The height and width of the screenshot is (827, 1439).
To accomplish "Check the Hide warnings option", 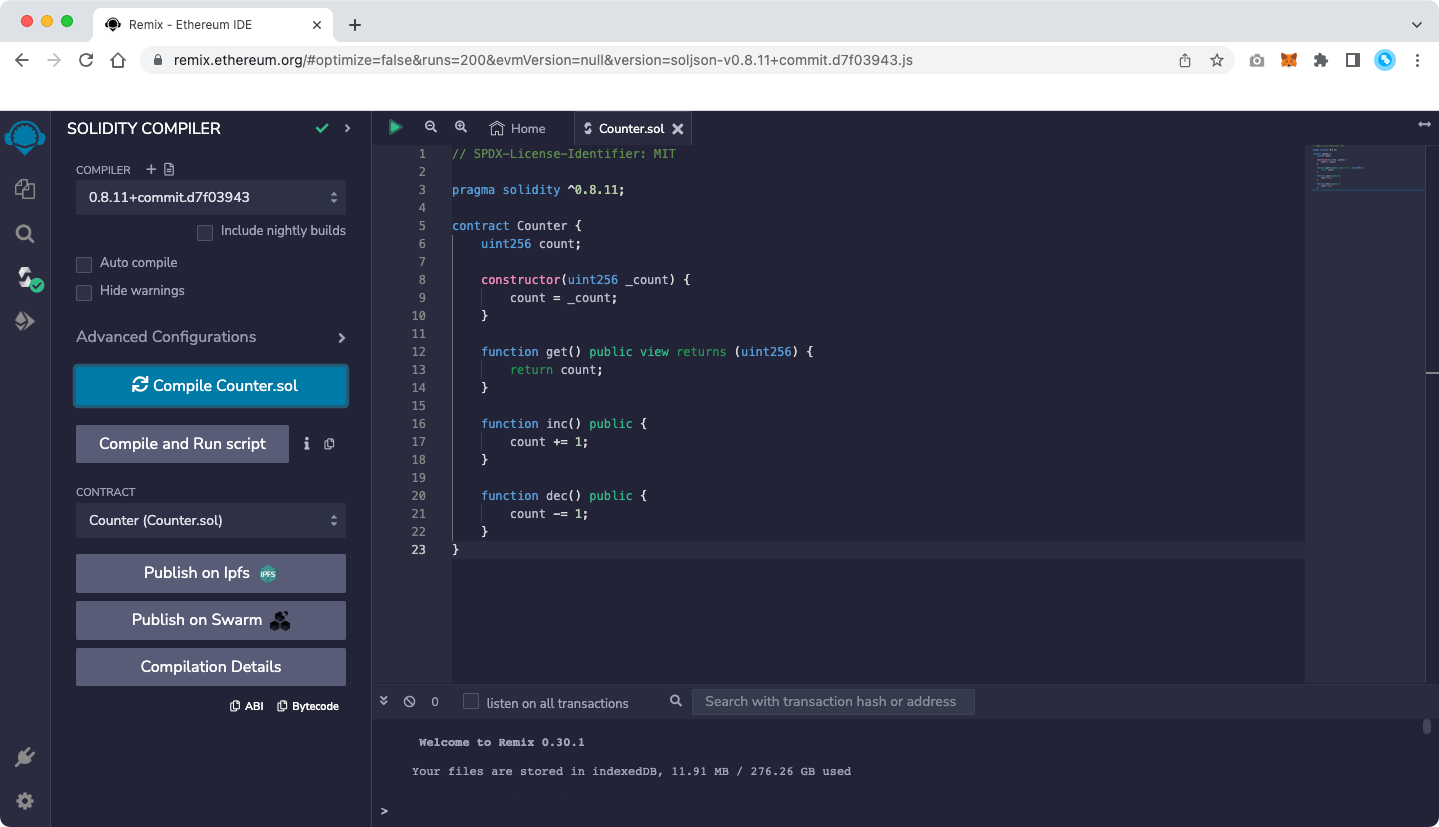I will 84,292.
